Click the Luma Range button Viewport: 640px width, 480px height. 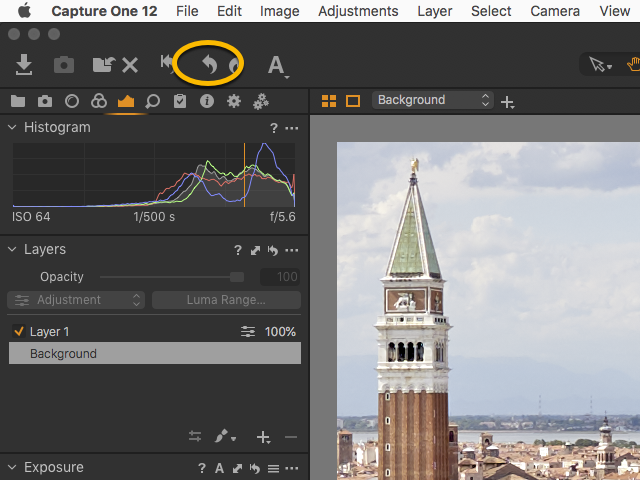point(226,300)
